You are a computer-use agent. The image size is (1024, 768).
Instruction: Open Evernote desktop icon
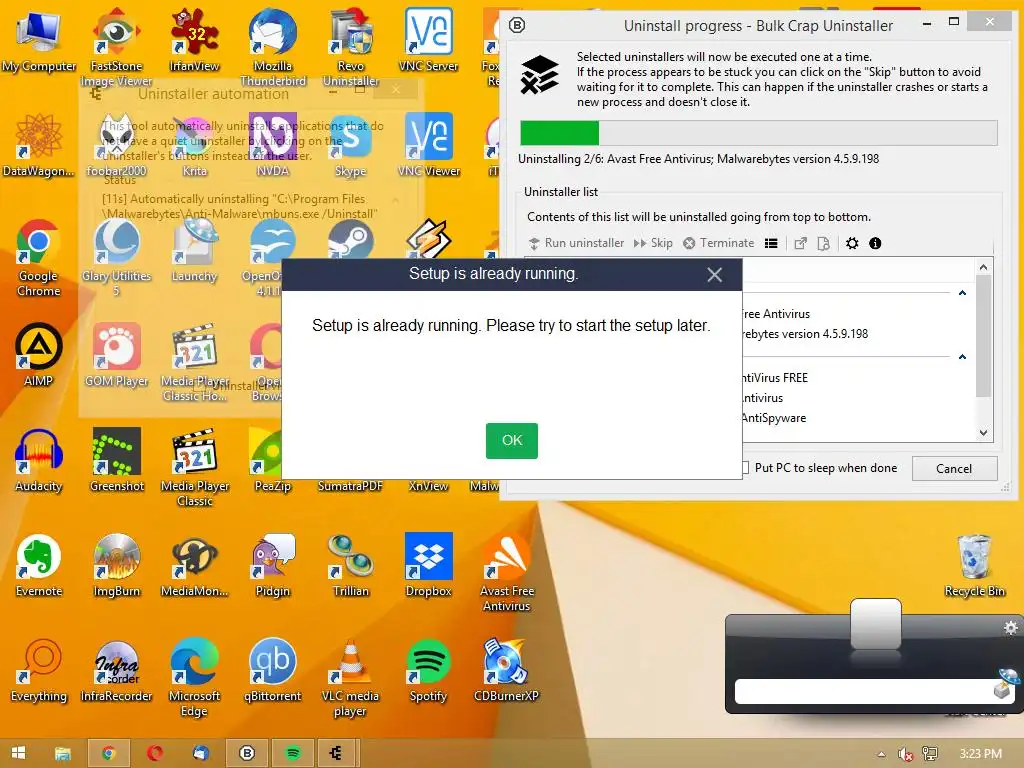[39, 566]
